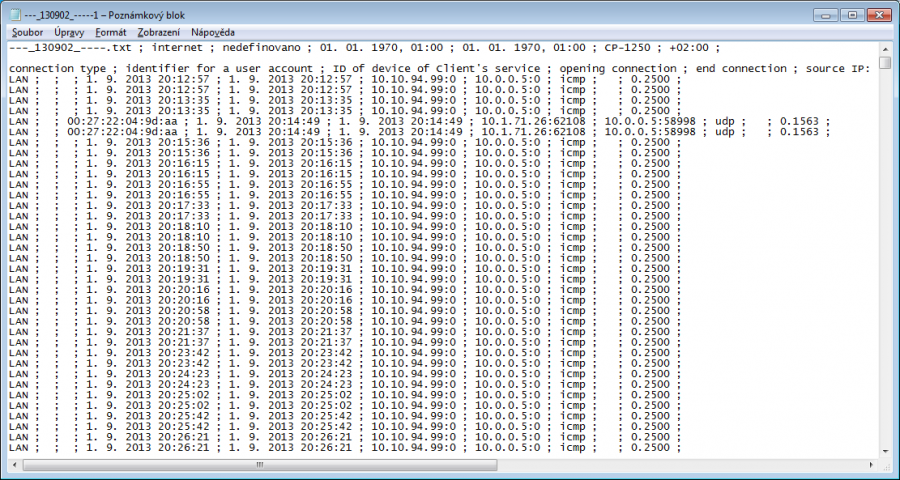Click first 0.1563 value
This screenshot has height=480, width=900.
799,121
